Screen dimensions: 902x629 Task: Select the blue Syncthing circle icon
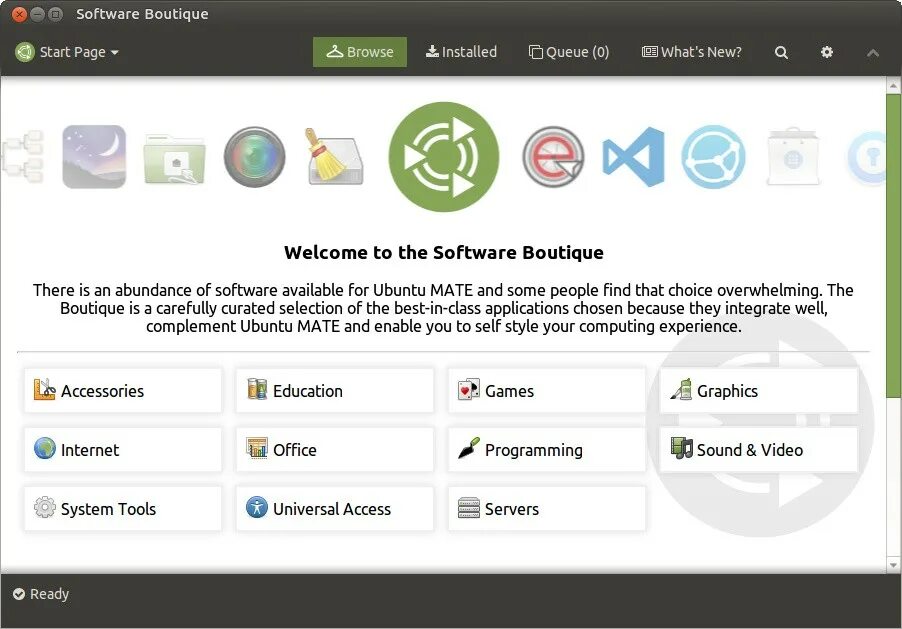pos(713,157)
